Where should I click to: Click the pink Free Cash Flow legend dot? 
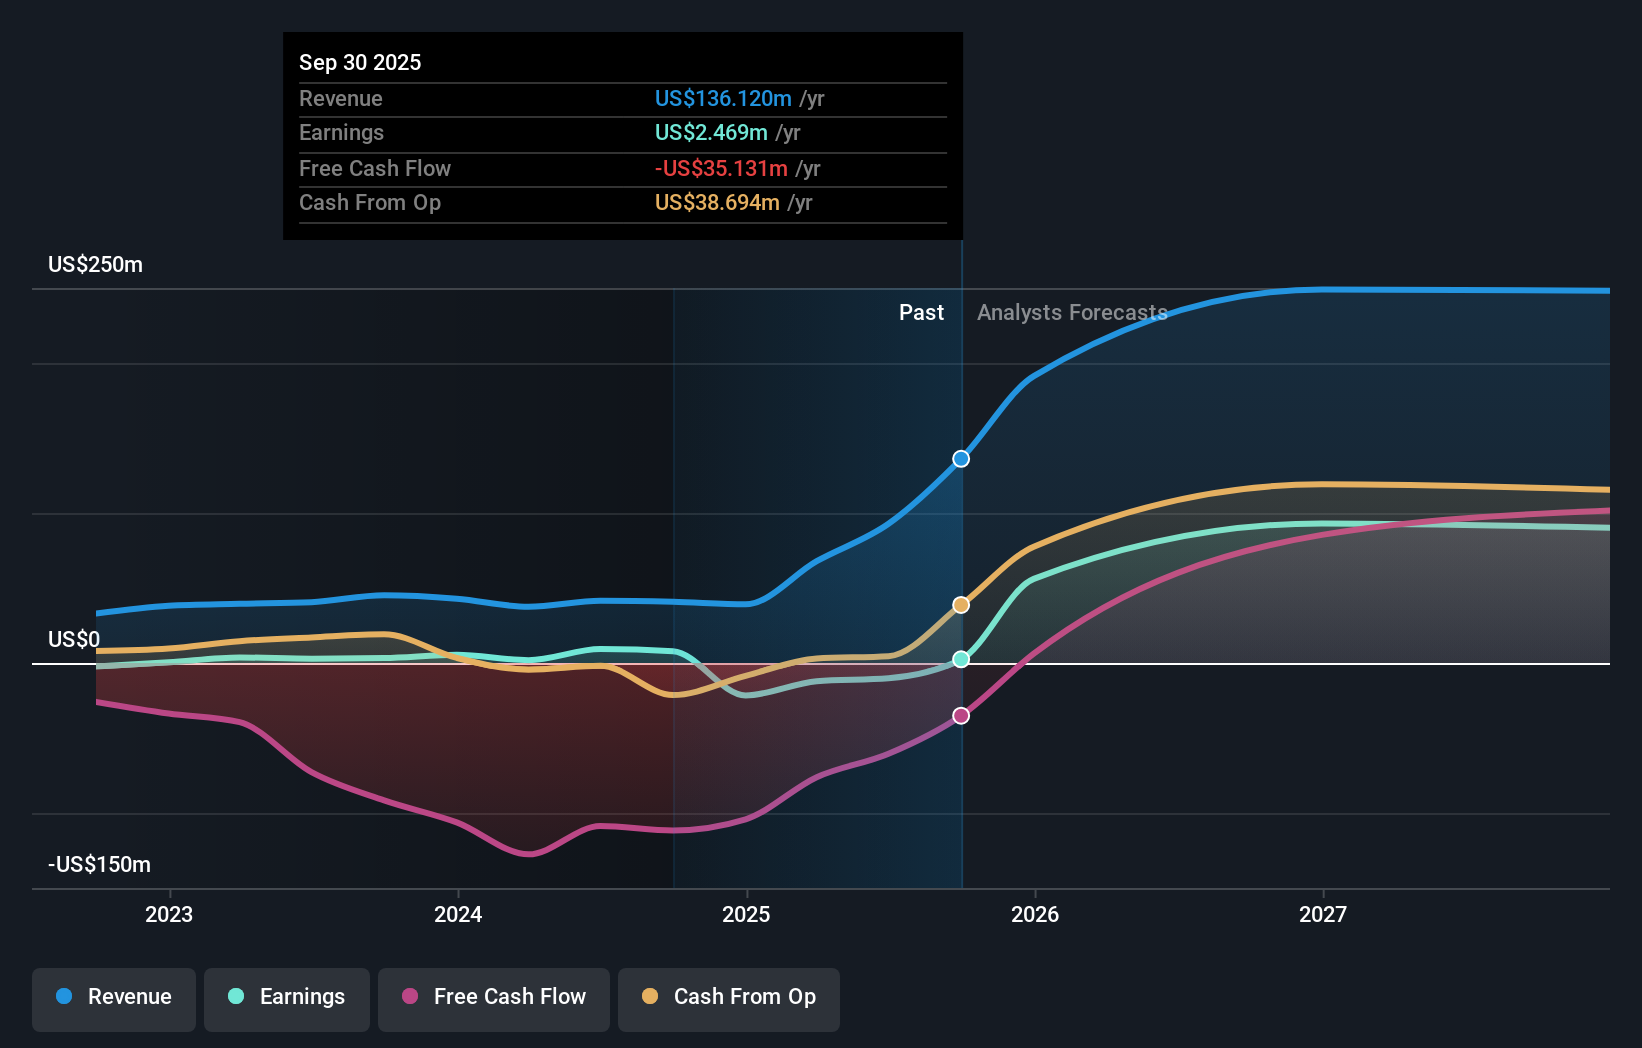[x=412, y=997]
